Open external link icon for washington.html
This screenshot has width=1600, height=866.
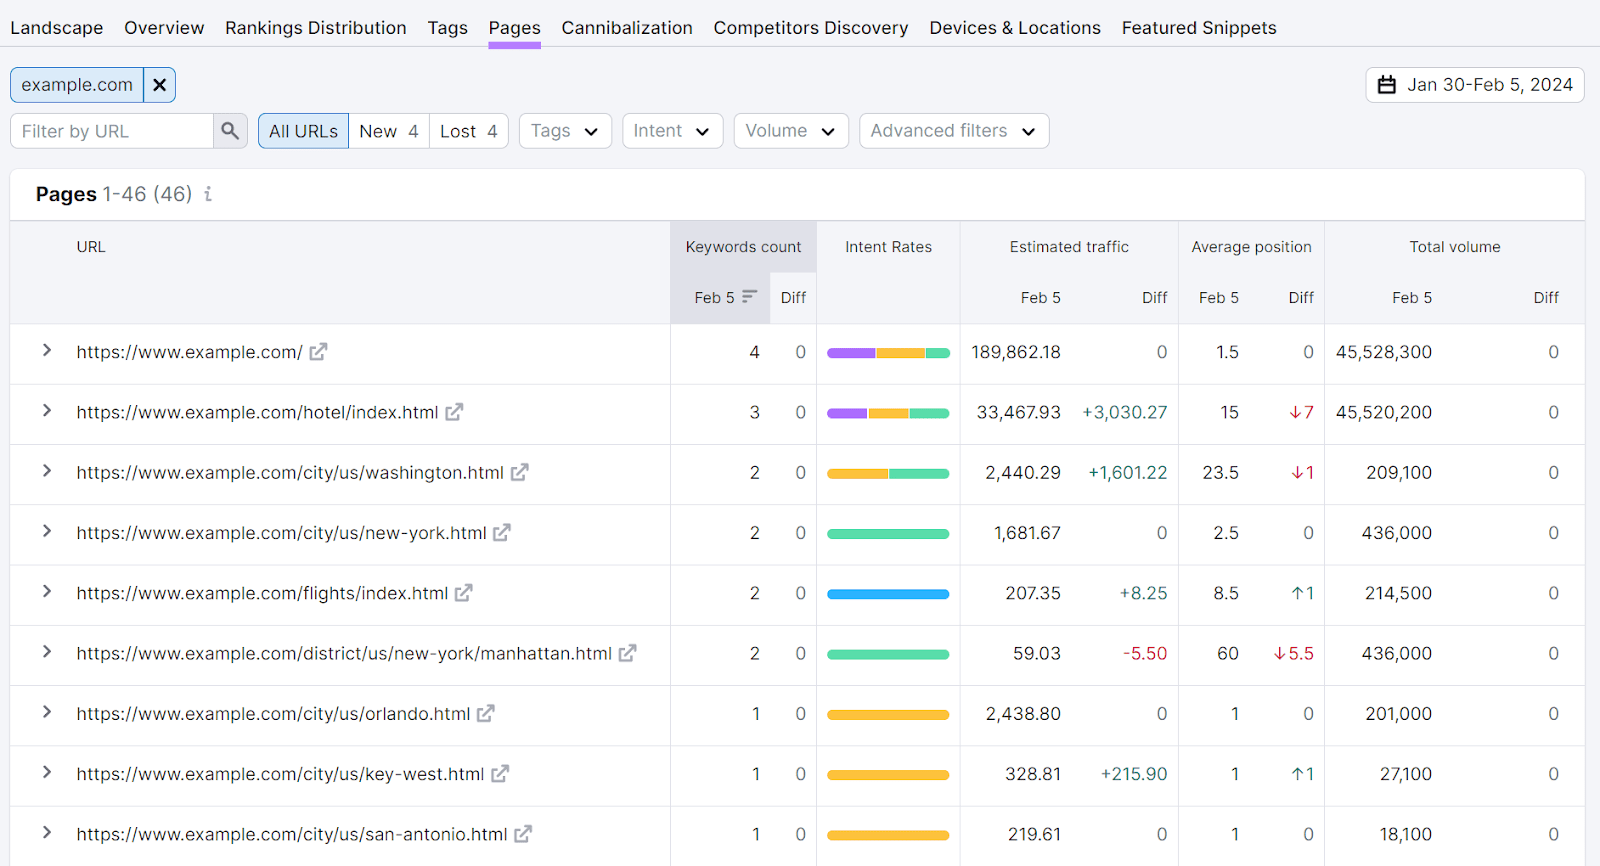519,472
